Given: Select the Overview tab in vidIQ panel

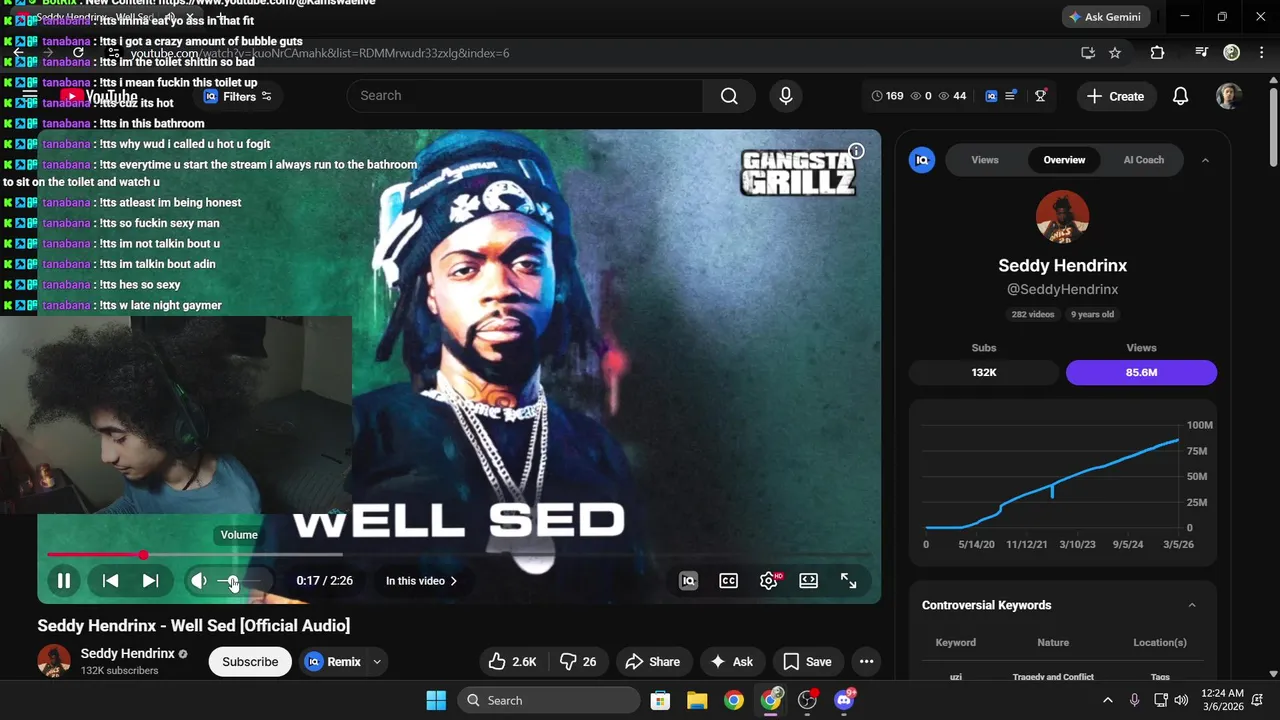Looking at the screenshot, I should pos(1064,160).
